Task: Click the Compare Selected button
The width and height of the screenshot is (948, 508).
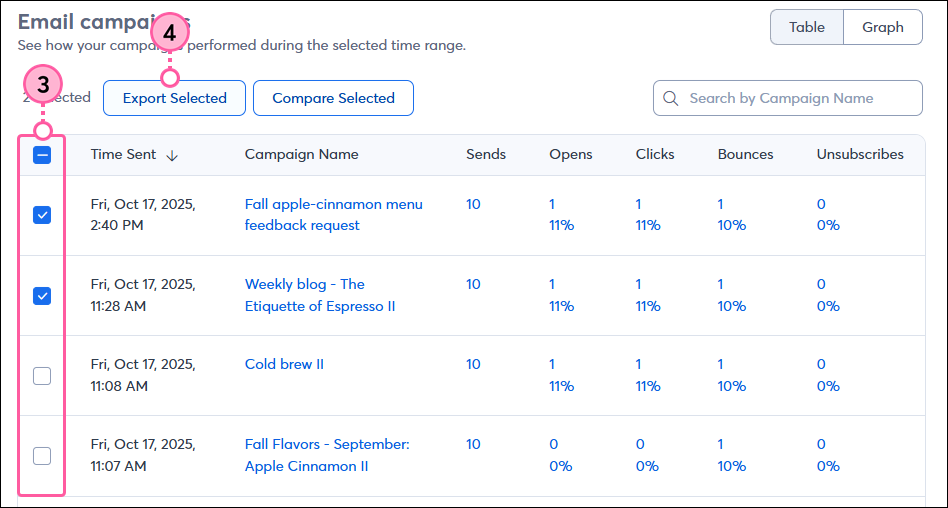Action: coord(333,98)
